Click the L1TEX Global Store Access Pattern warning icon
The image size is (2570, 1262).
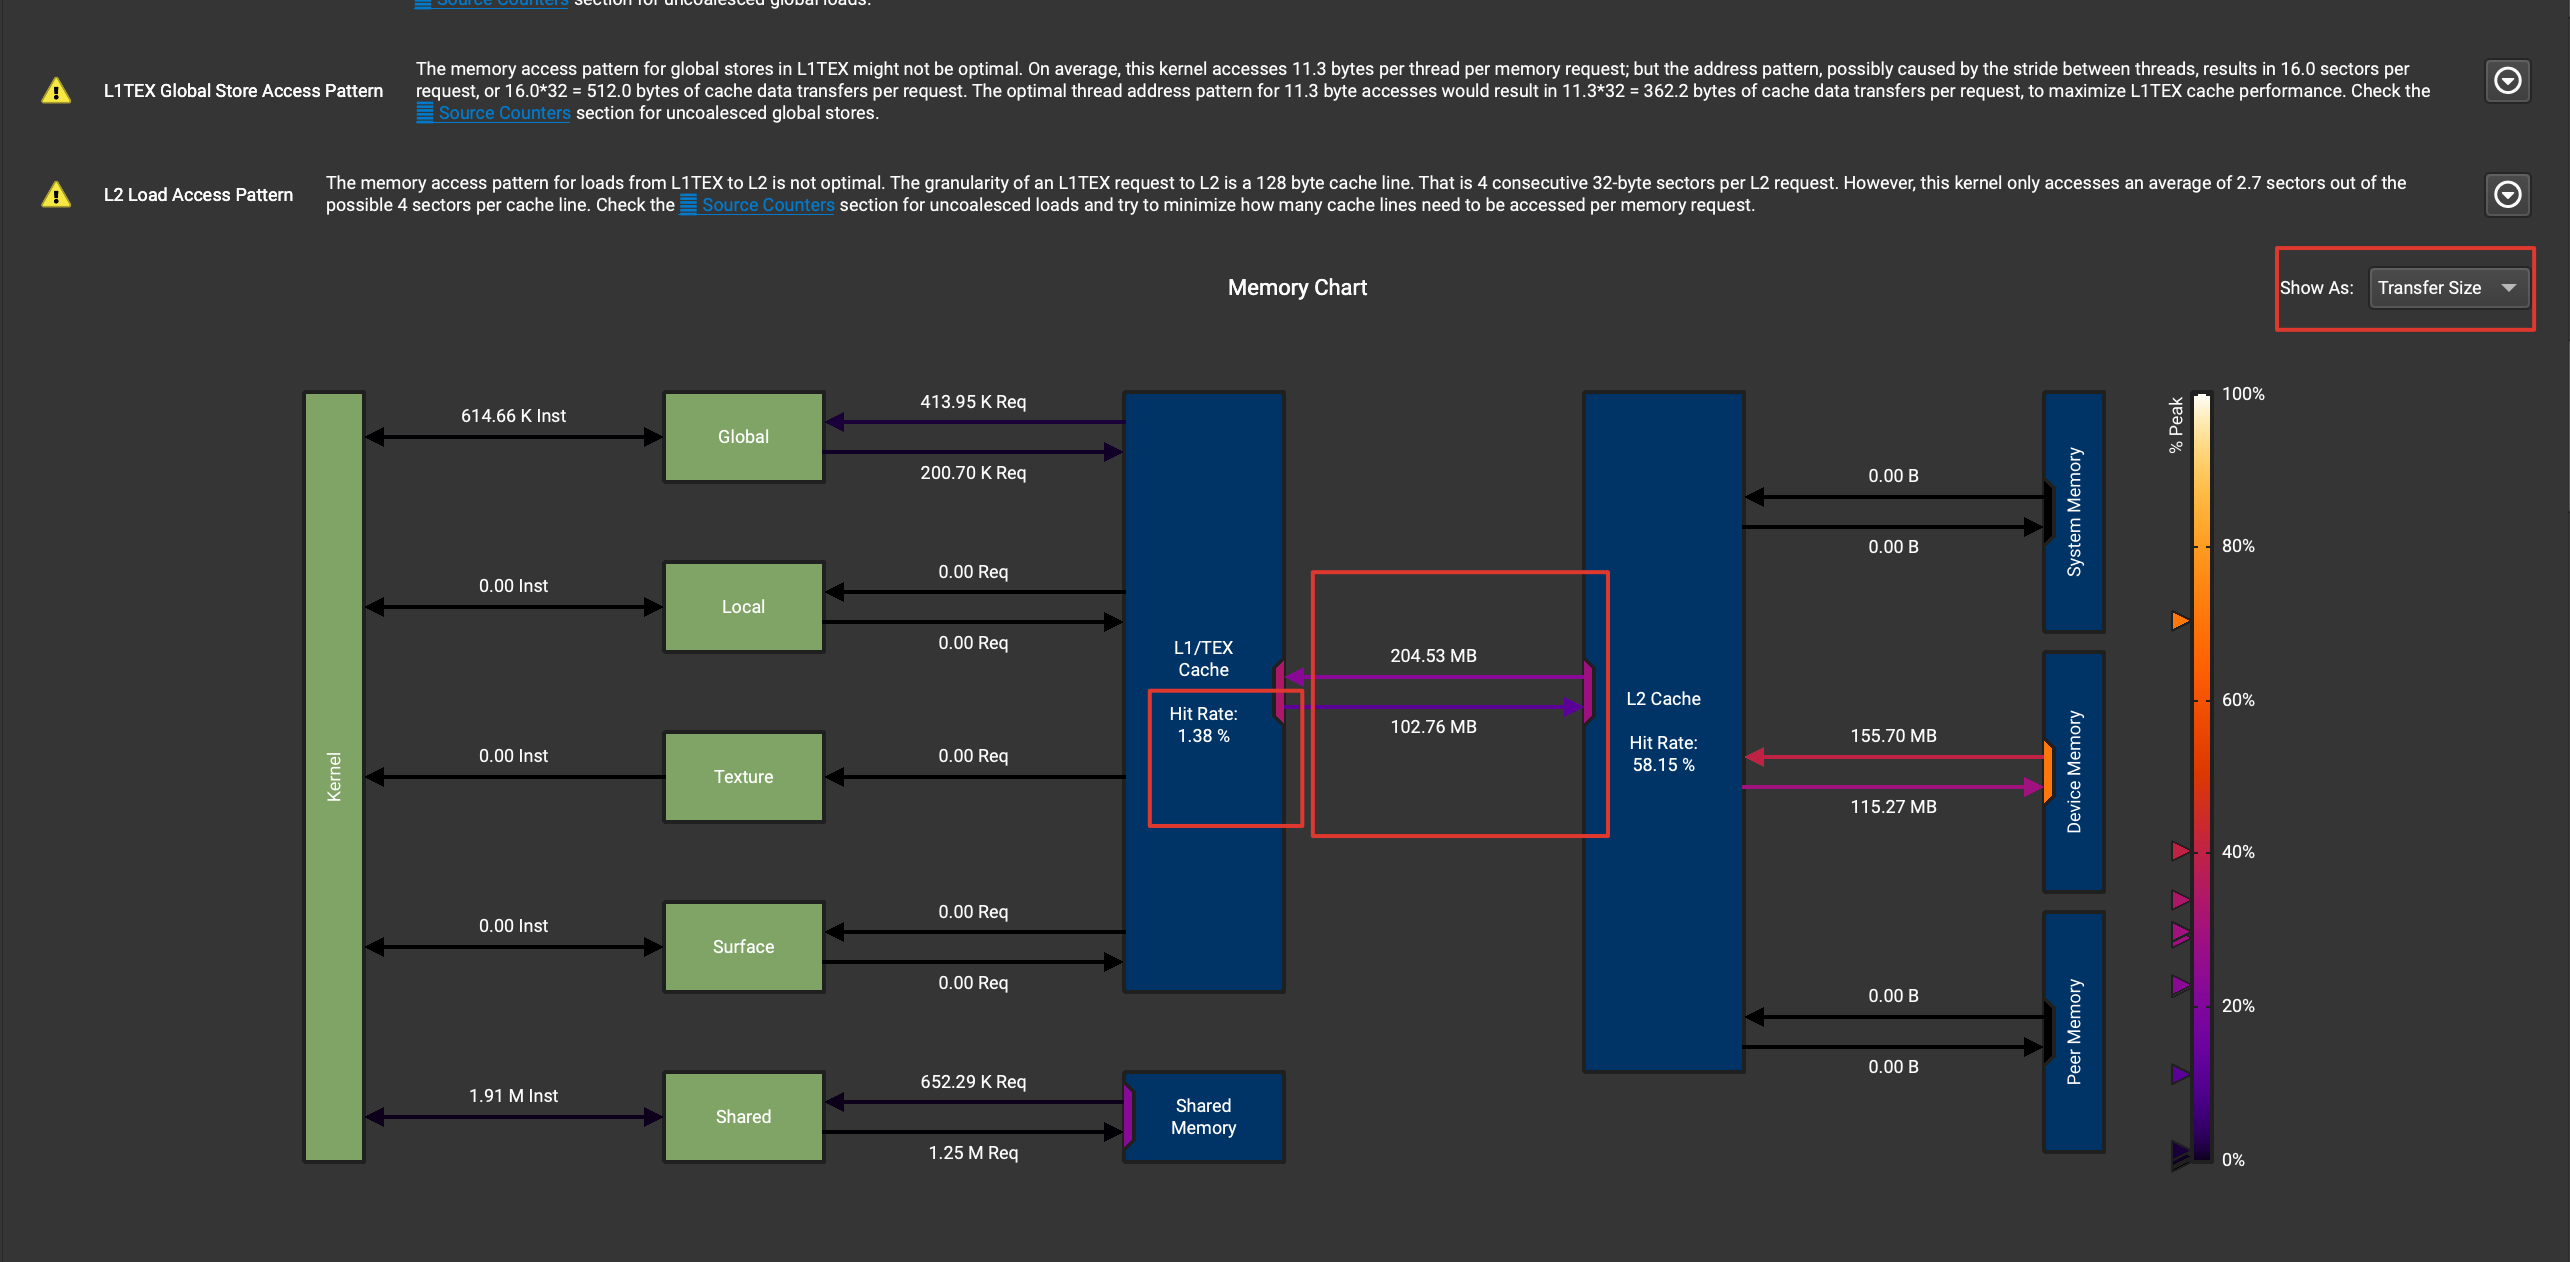(57, 90)
